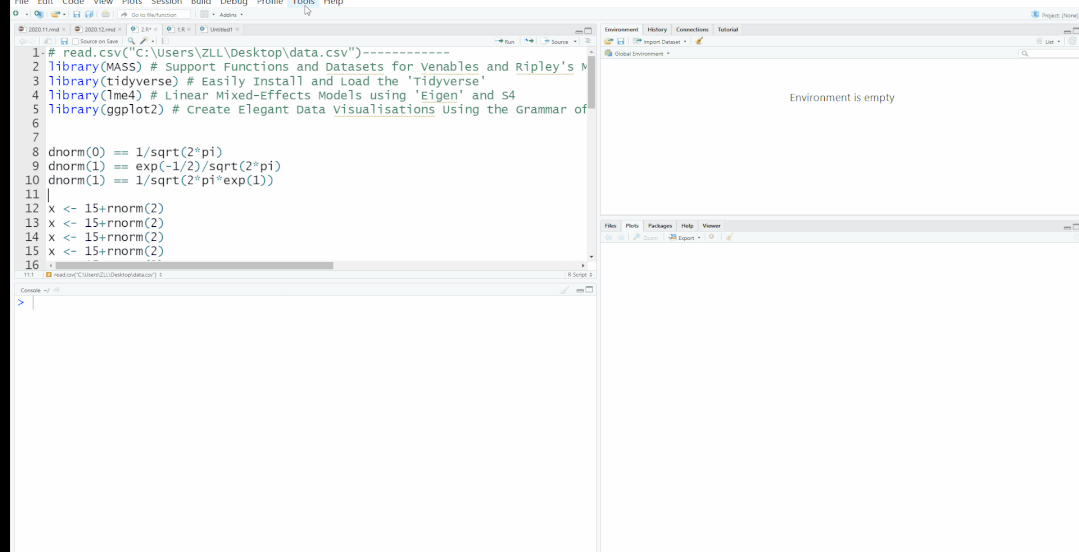Click the Project: (None) button

[1054, 14]
